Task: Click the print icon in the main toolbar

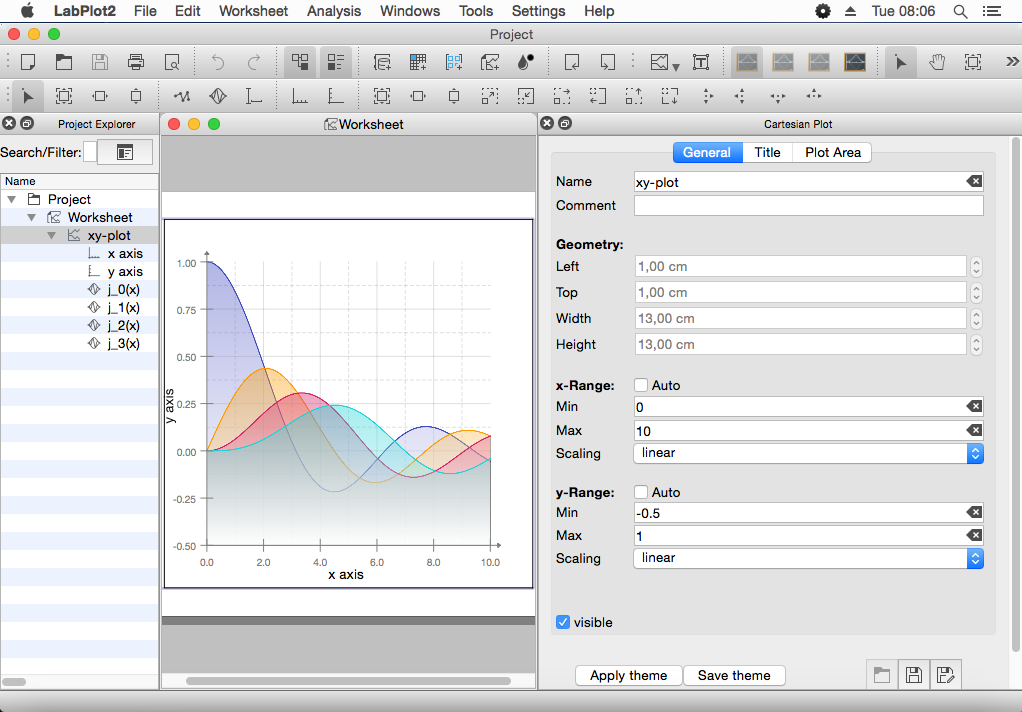Action: 135,61
